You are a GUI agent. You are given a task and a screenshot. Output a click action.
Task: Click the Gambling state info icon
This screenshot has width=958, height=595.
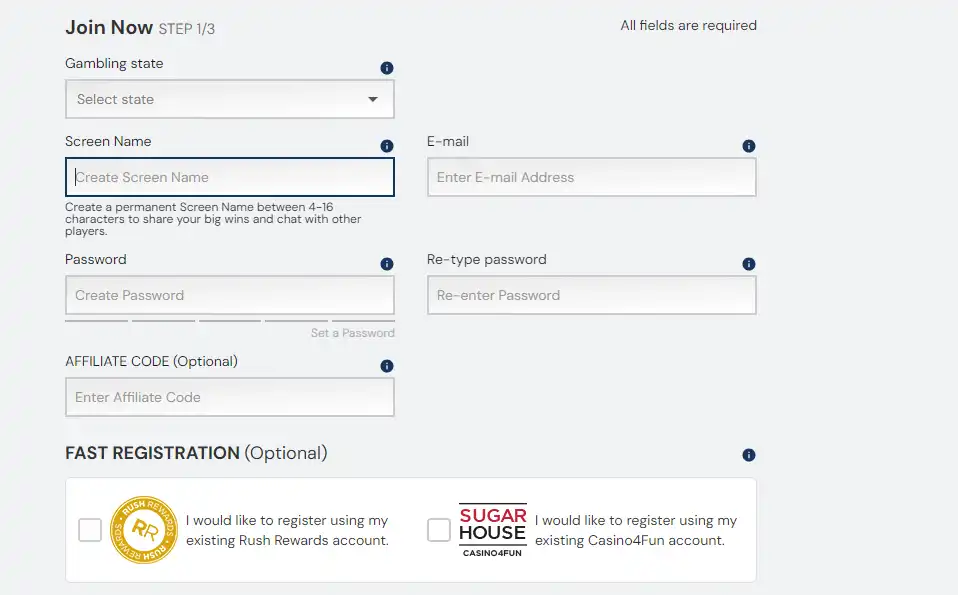click(x=387, y=68)
